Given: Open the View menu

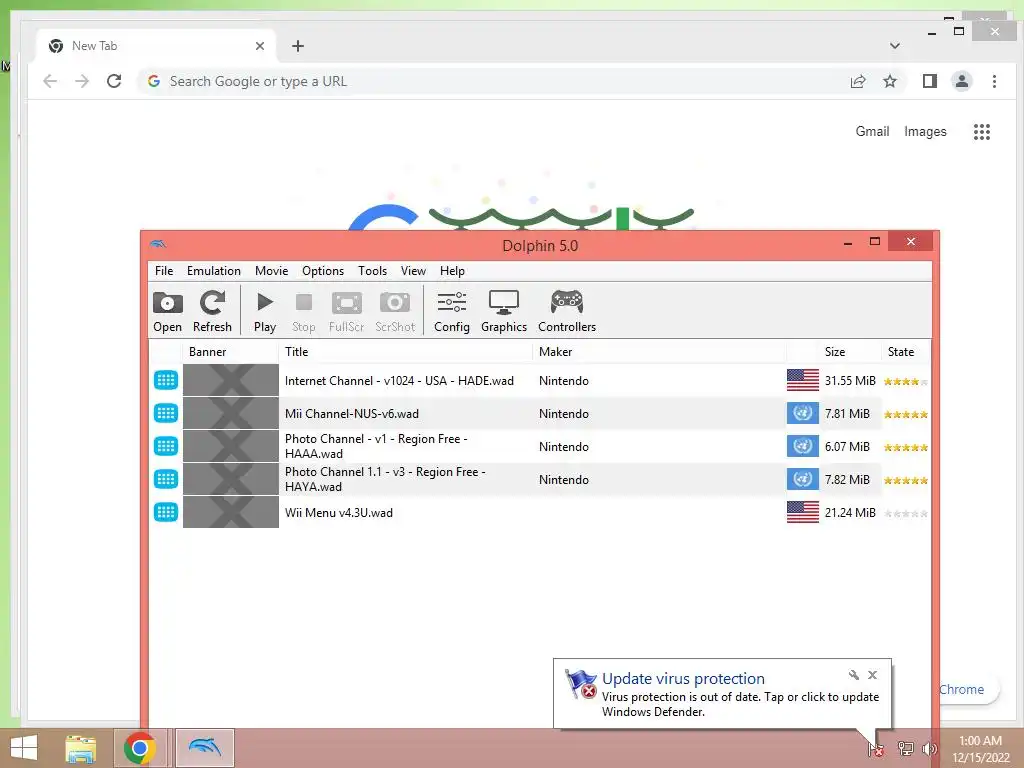Looking at the screenshot, I should [413, 270].
